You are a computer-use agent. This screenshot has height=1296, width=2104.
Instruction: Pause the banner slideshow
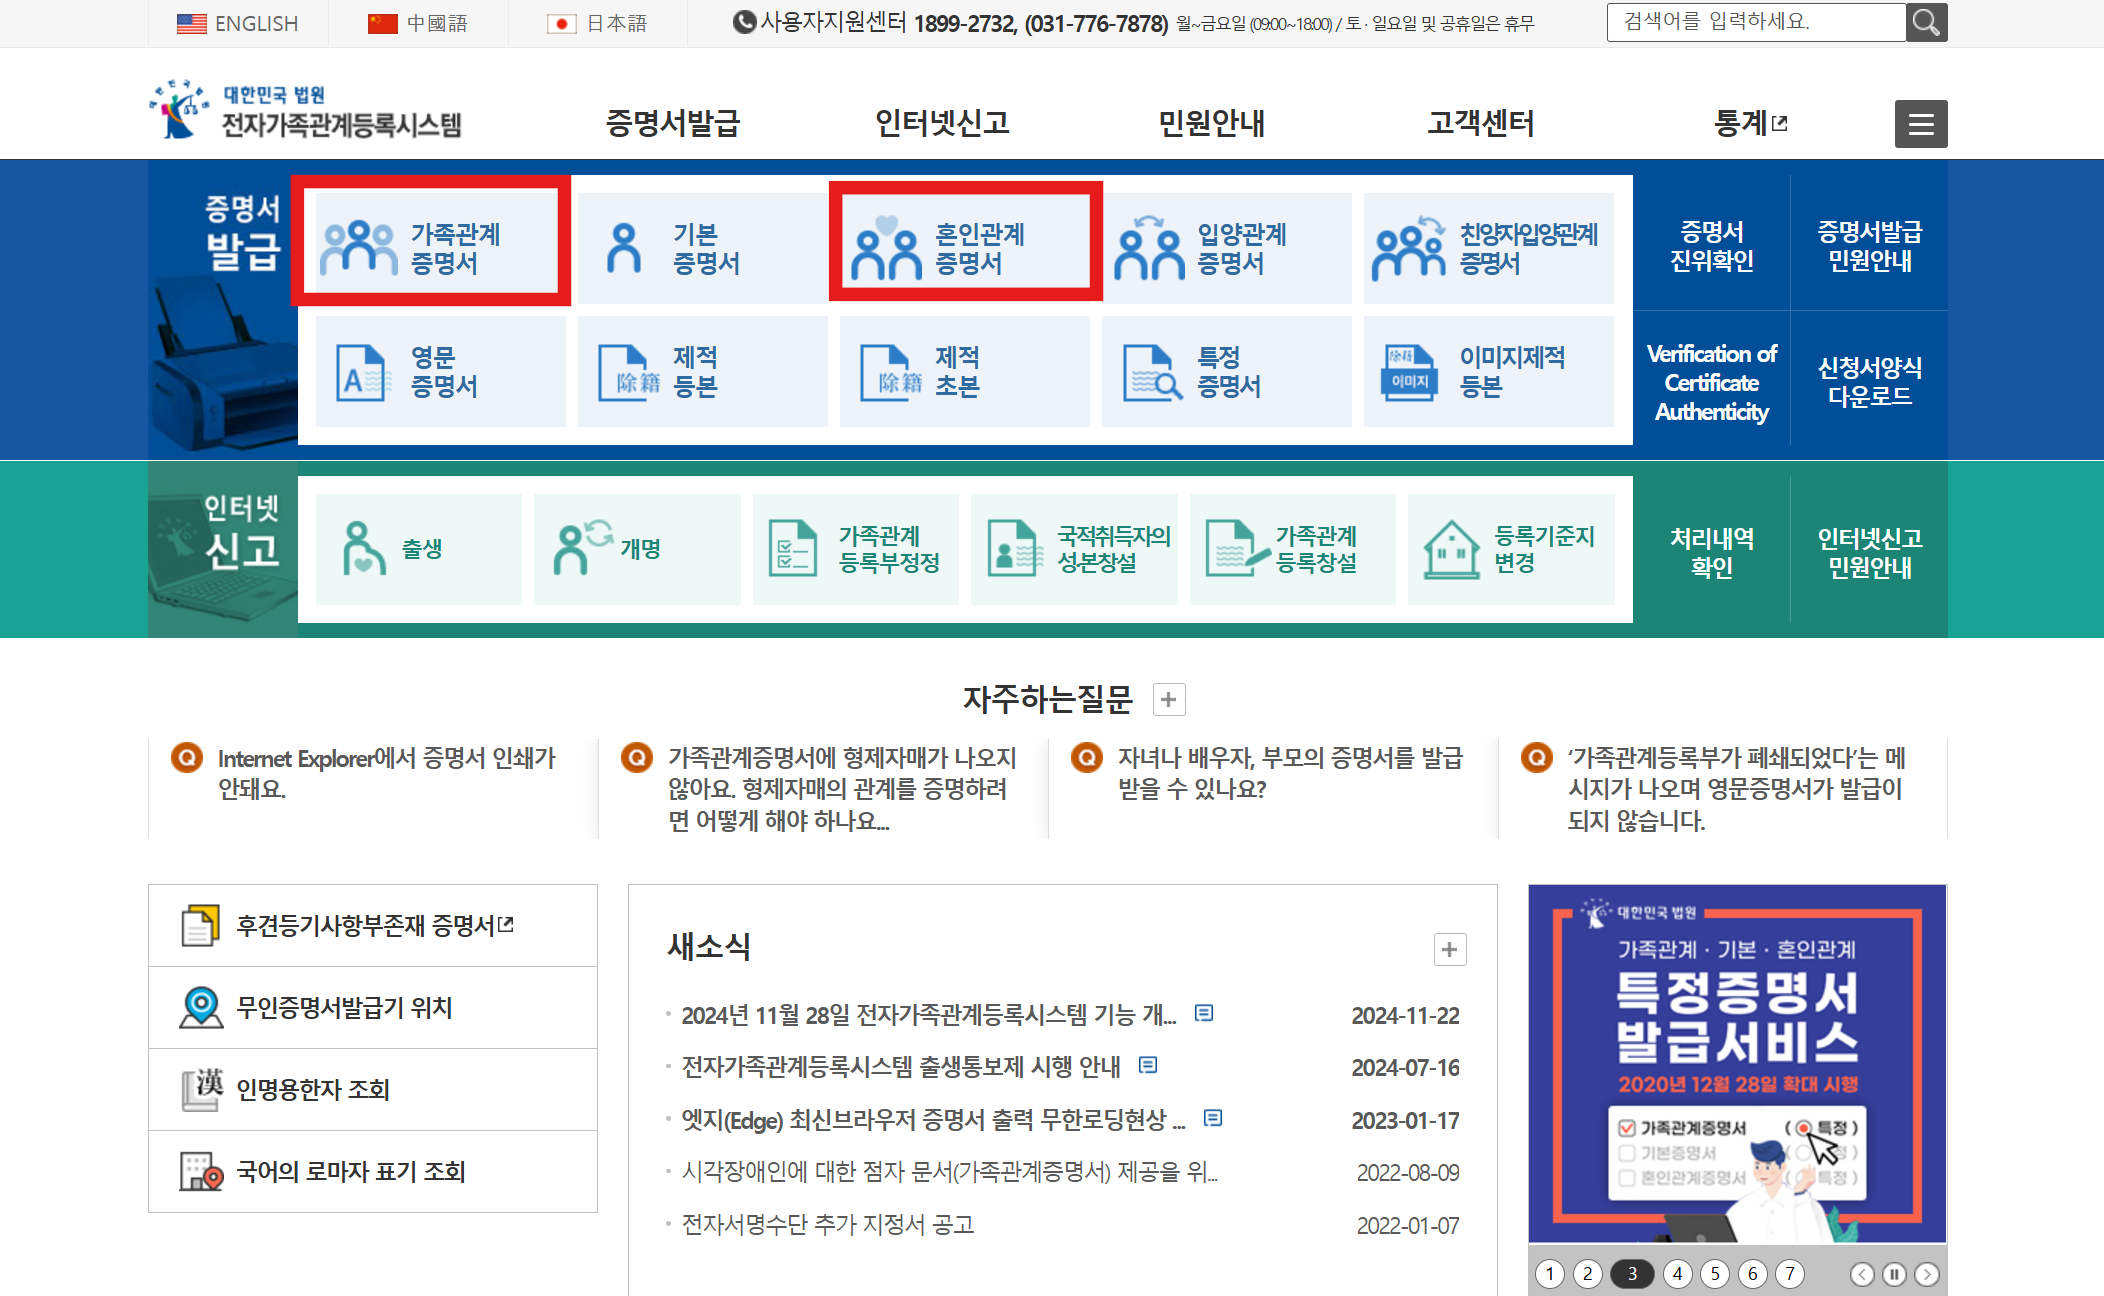pyautogui.click(x=1893, y=1273)
